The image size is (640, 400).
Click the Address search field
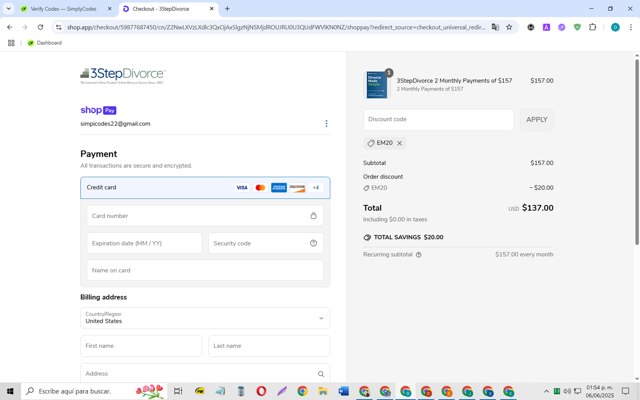pos(205,373)
